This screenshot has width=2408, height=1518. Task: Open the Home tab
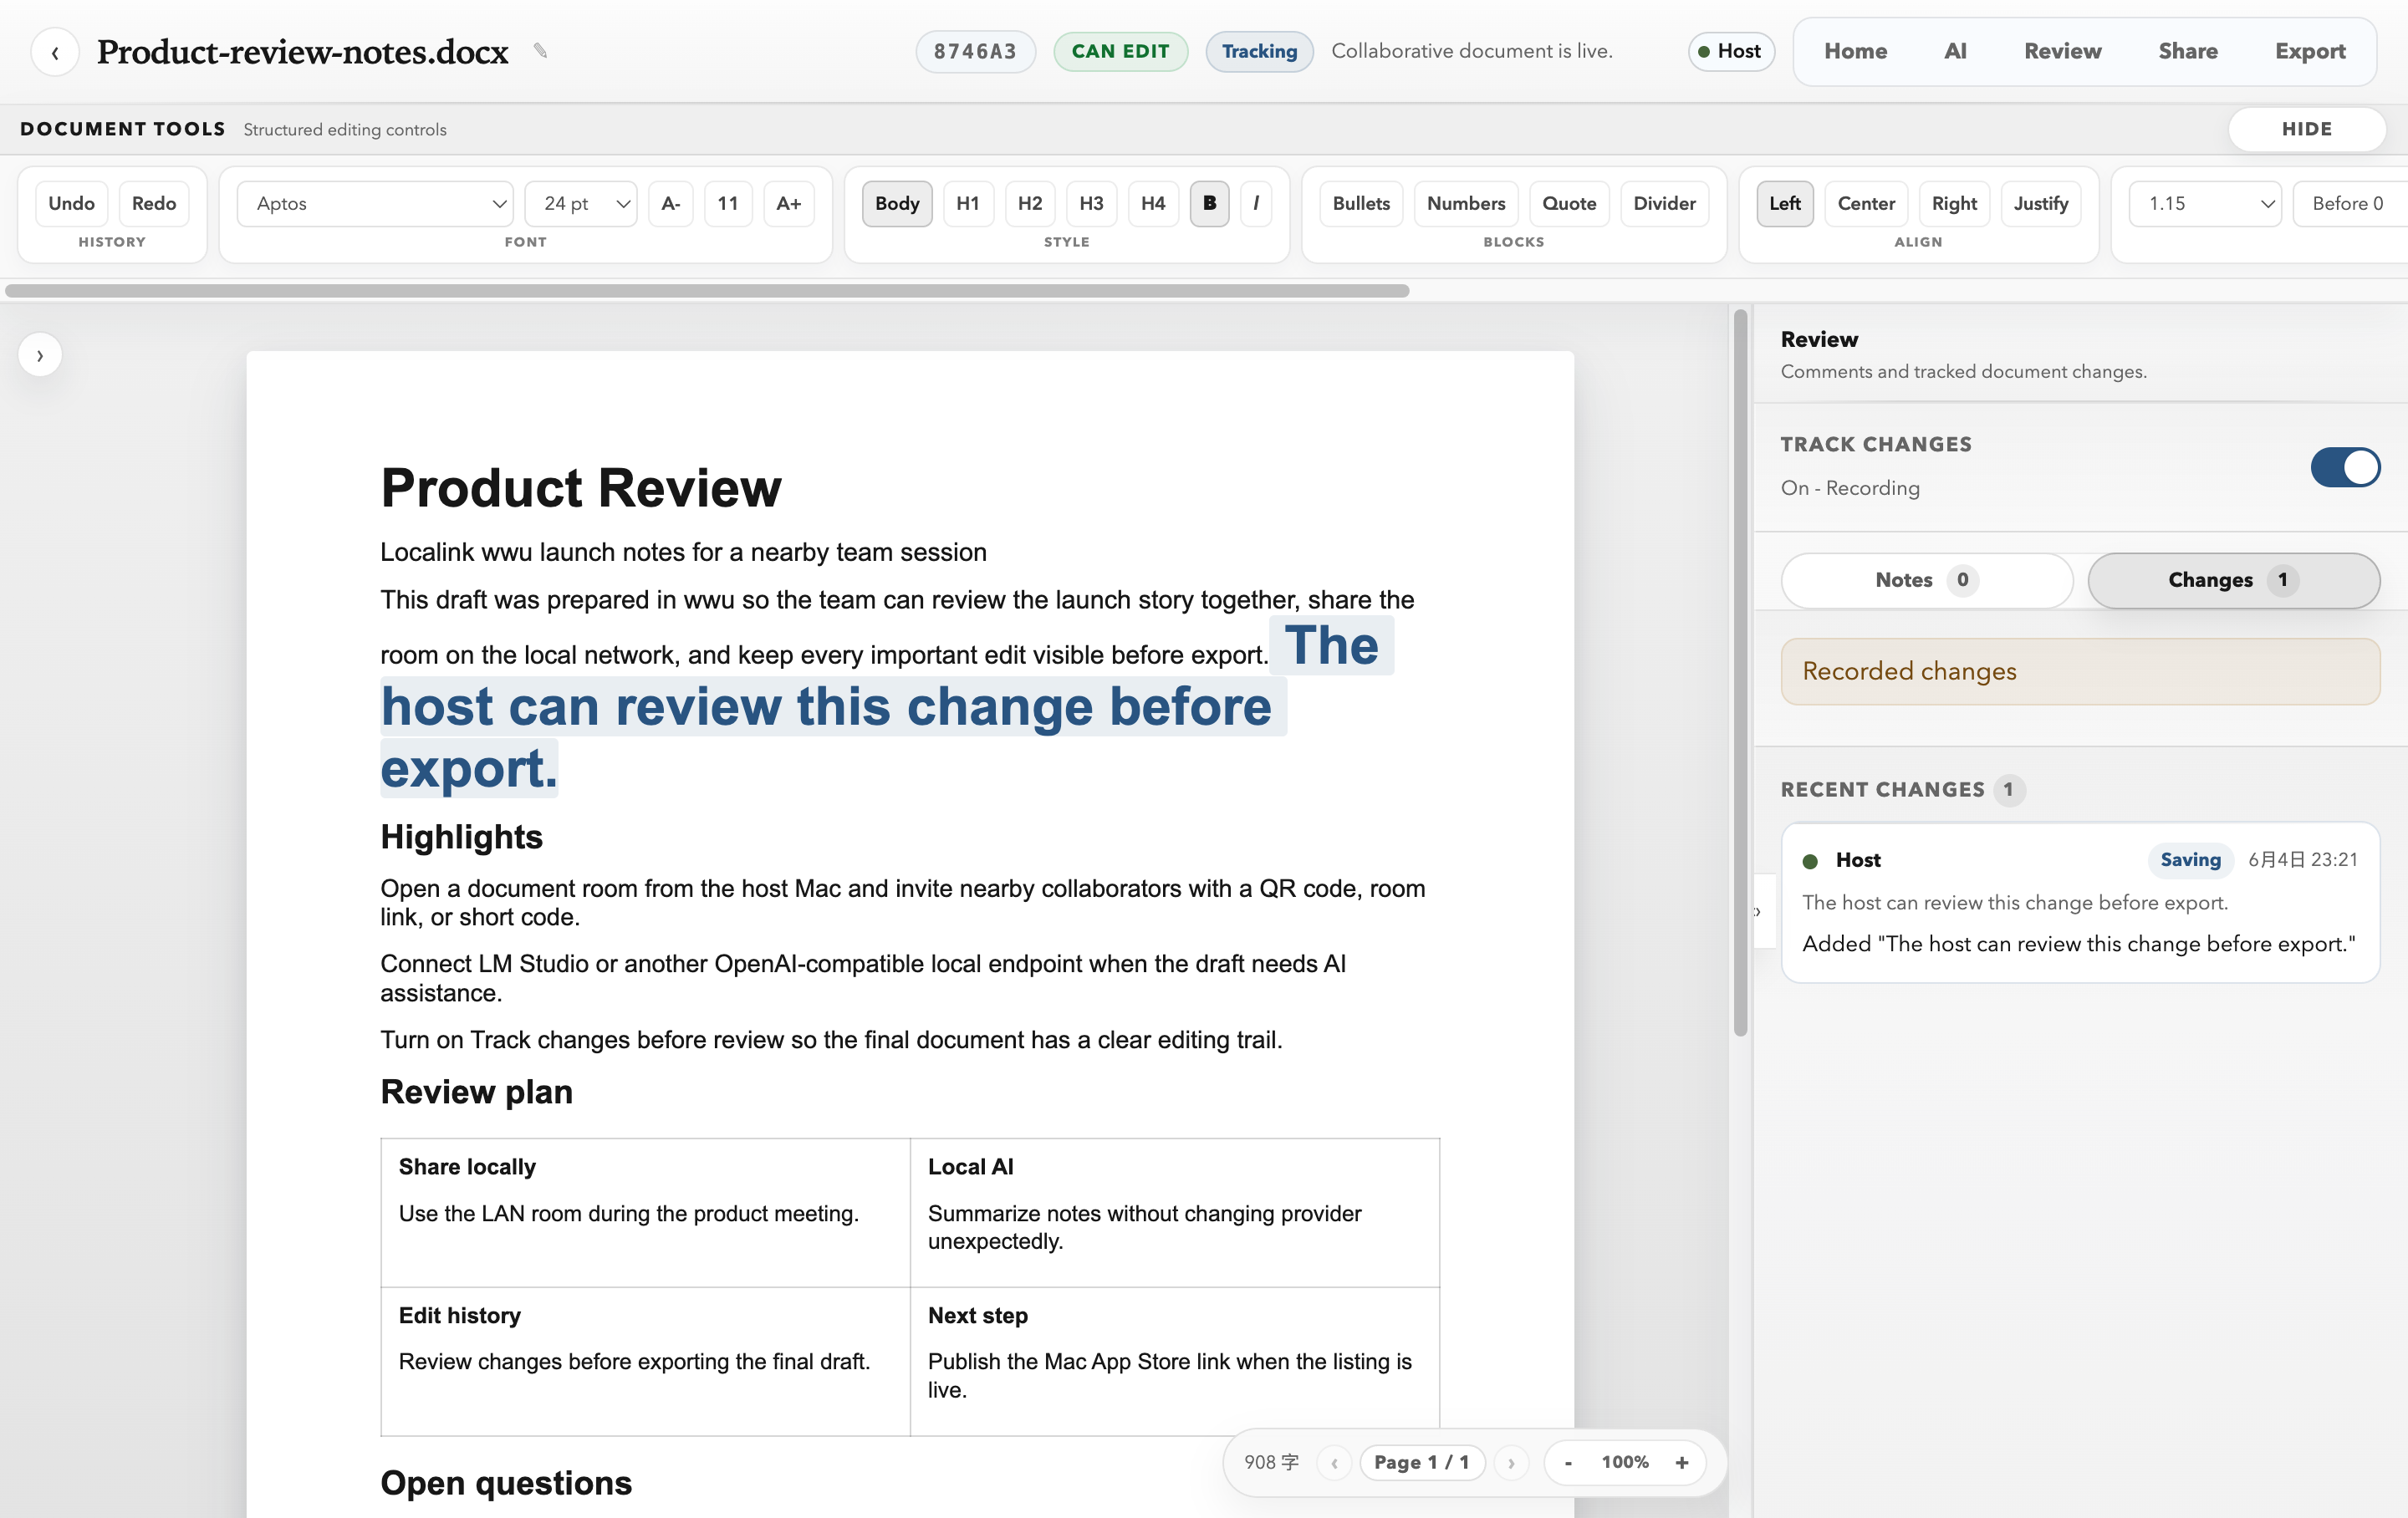[1855, 51]
